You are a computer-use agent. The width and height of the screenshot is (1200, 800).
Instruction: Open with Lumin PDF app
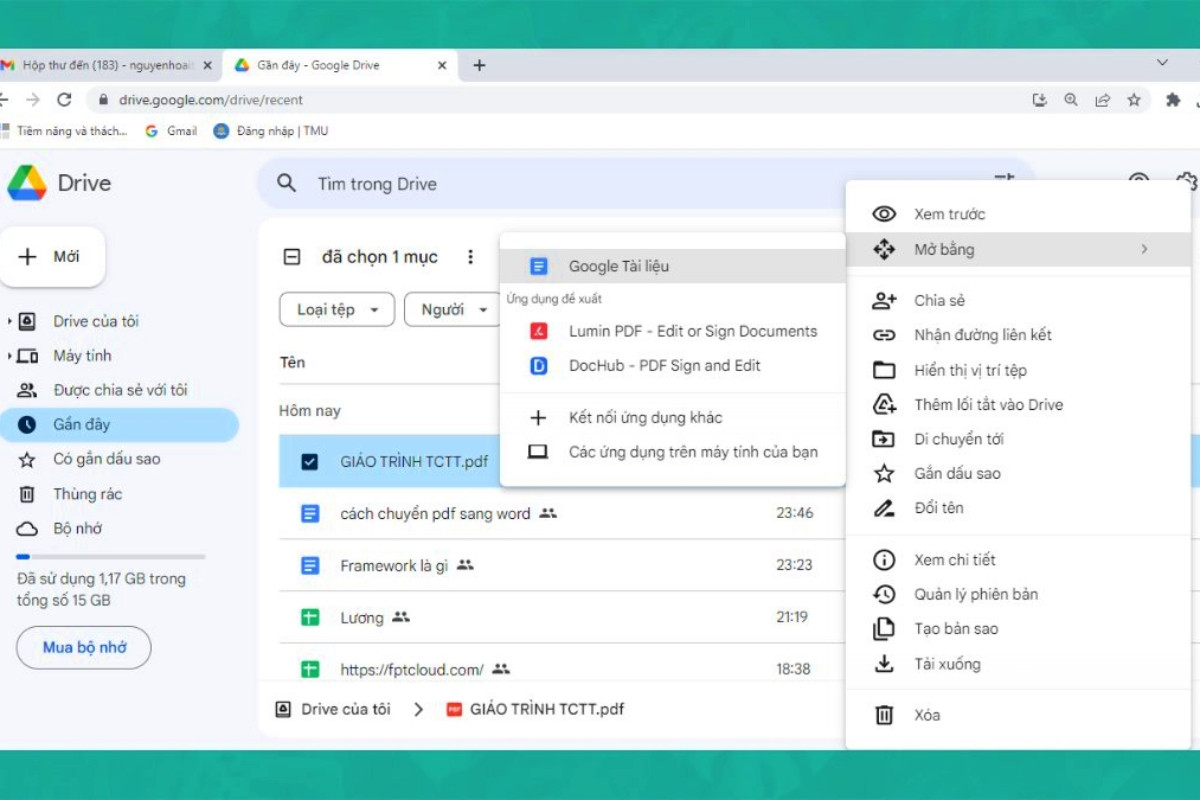[672, 331]
